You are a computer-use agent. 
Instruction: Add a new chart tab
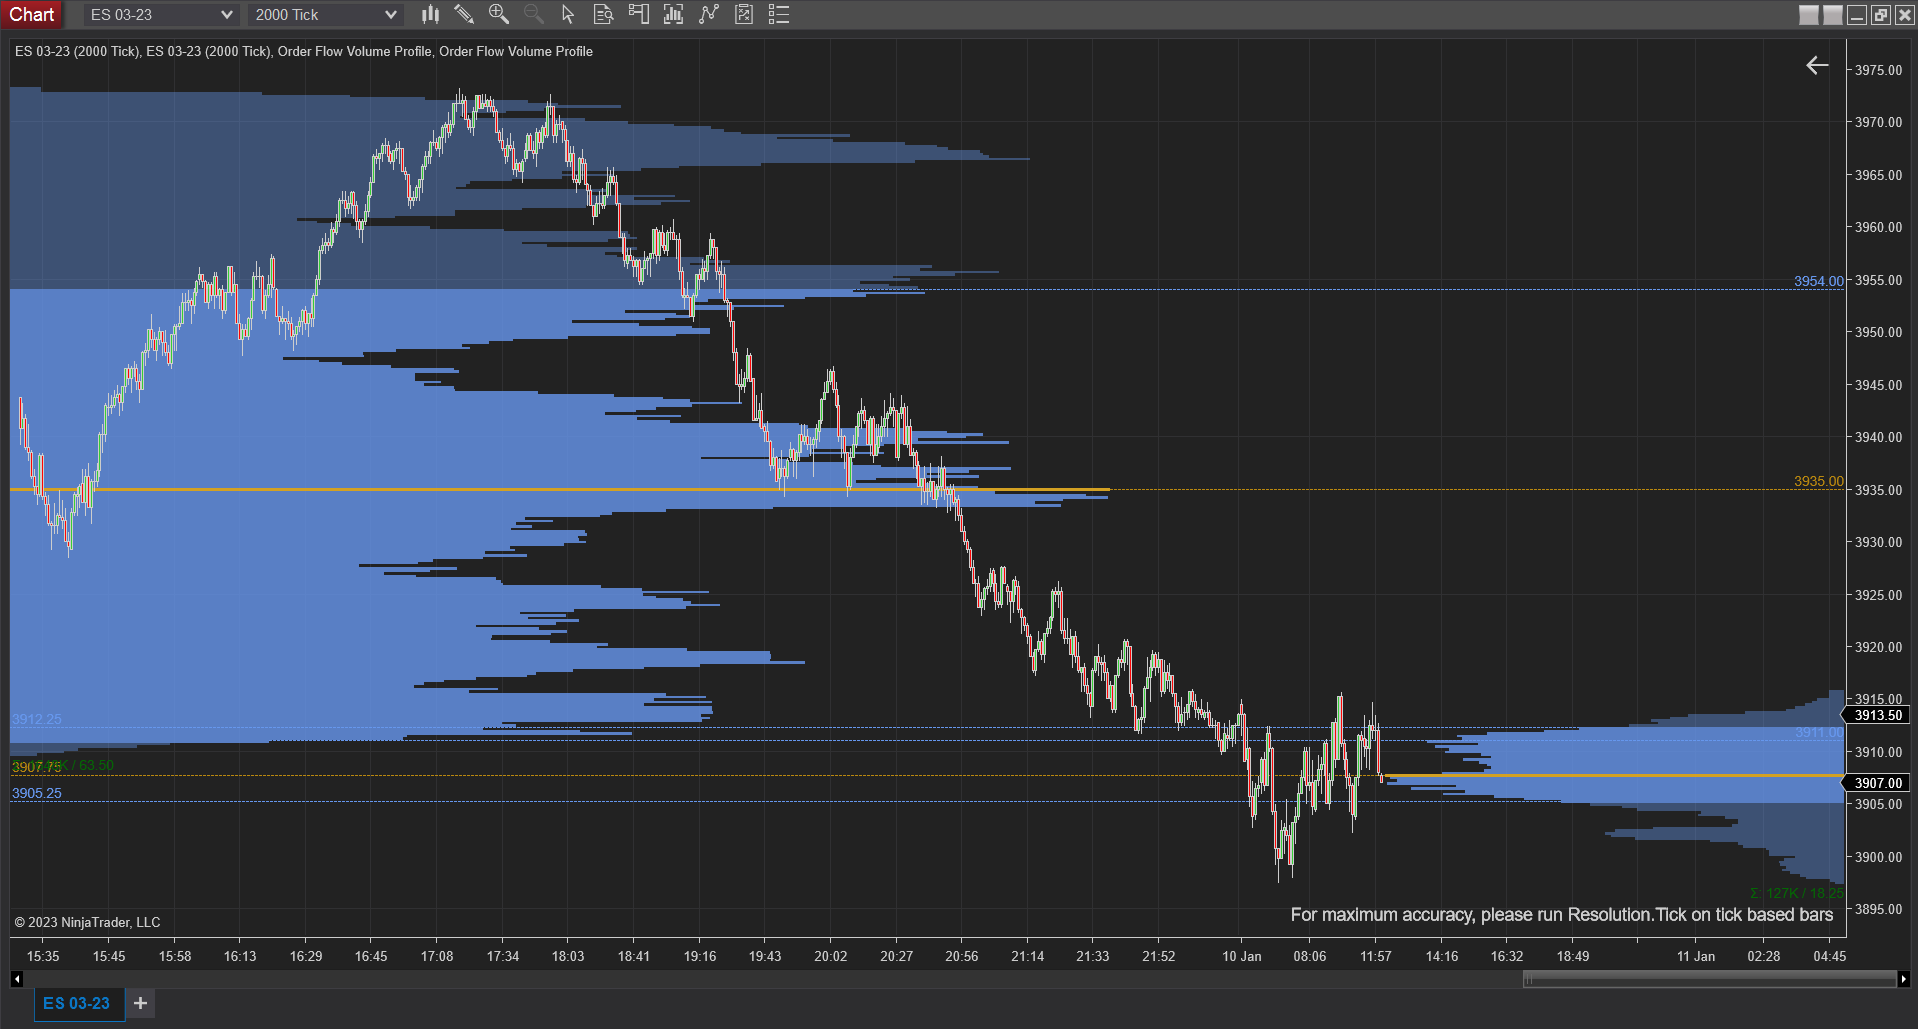(141, 1003)
